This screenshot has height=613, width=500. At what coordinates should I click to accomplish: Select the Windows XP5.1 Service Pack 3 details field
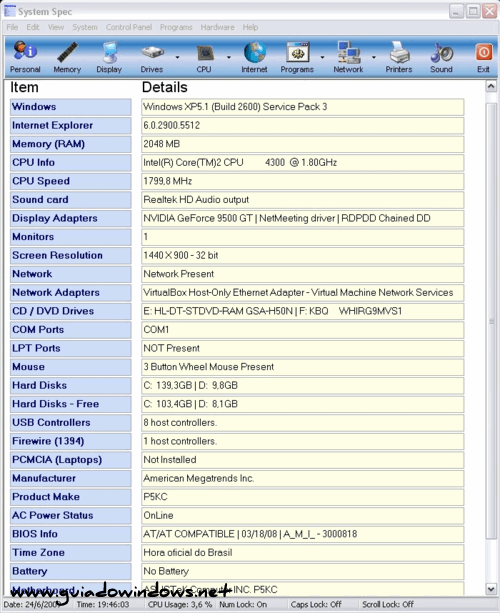(x=303, y=107)
